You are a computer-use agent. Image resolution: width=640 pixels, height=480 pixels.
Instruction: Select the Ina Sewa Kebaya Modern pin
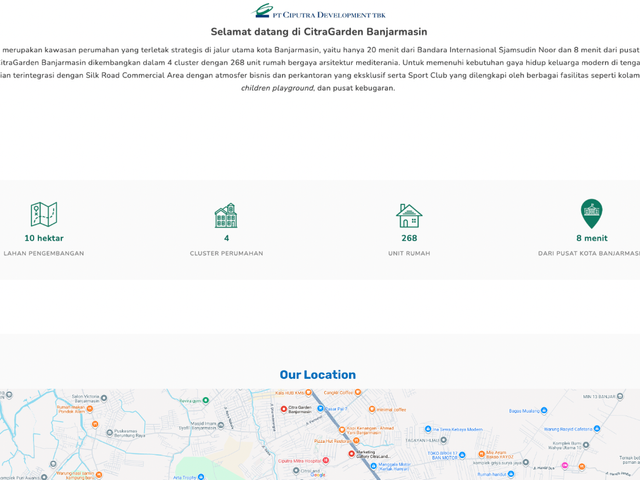point(428,429)
